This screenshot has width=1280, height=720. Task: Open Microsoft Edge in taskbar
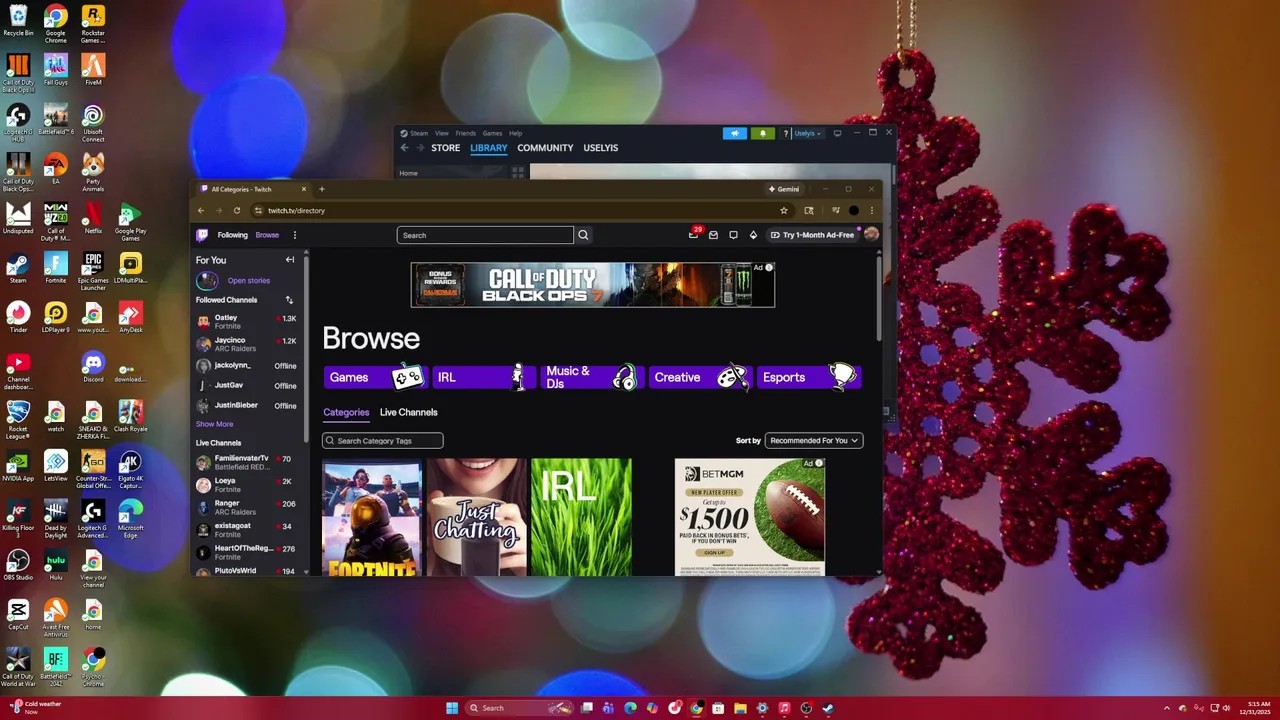(x=630, y=708)
